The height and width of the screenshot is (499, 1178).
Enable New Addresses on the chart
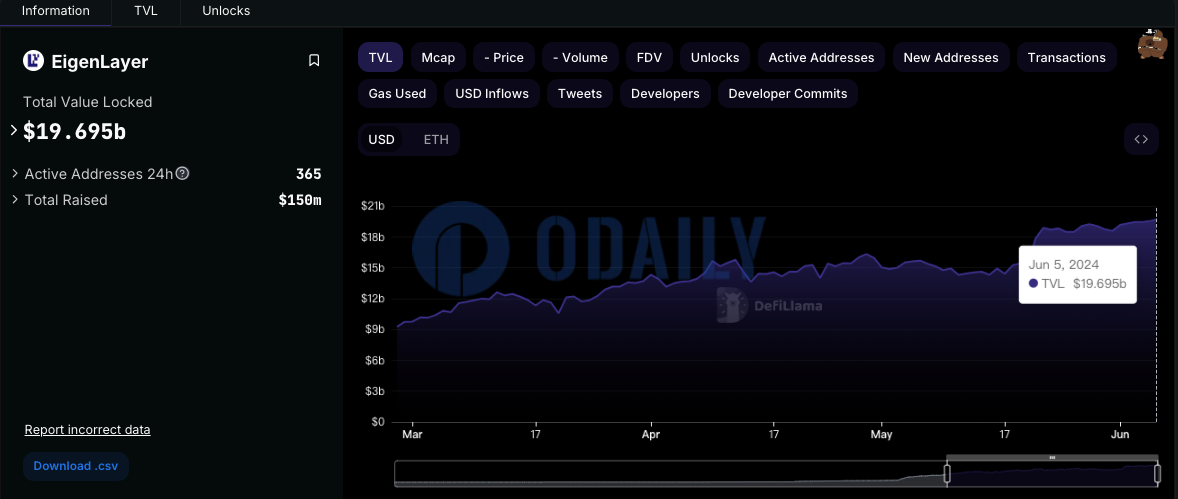coord(950,57)
